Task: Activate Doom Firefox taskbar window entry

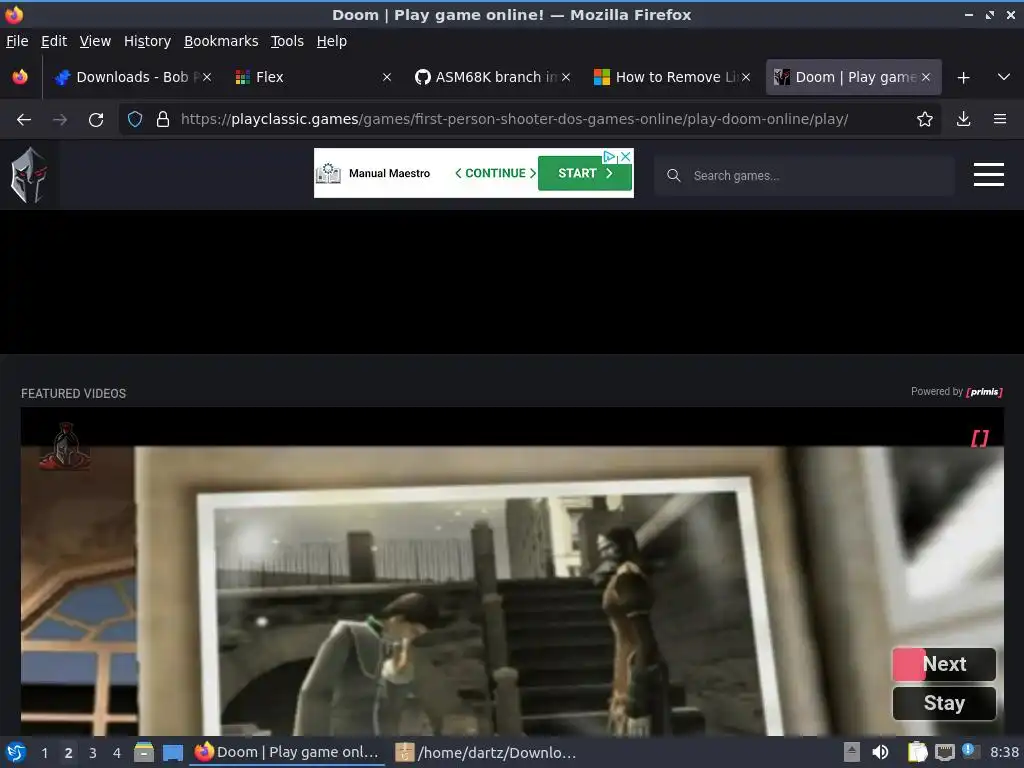Action: (287, 752)
